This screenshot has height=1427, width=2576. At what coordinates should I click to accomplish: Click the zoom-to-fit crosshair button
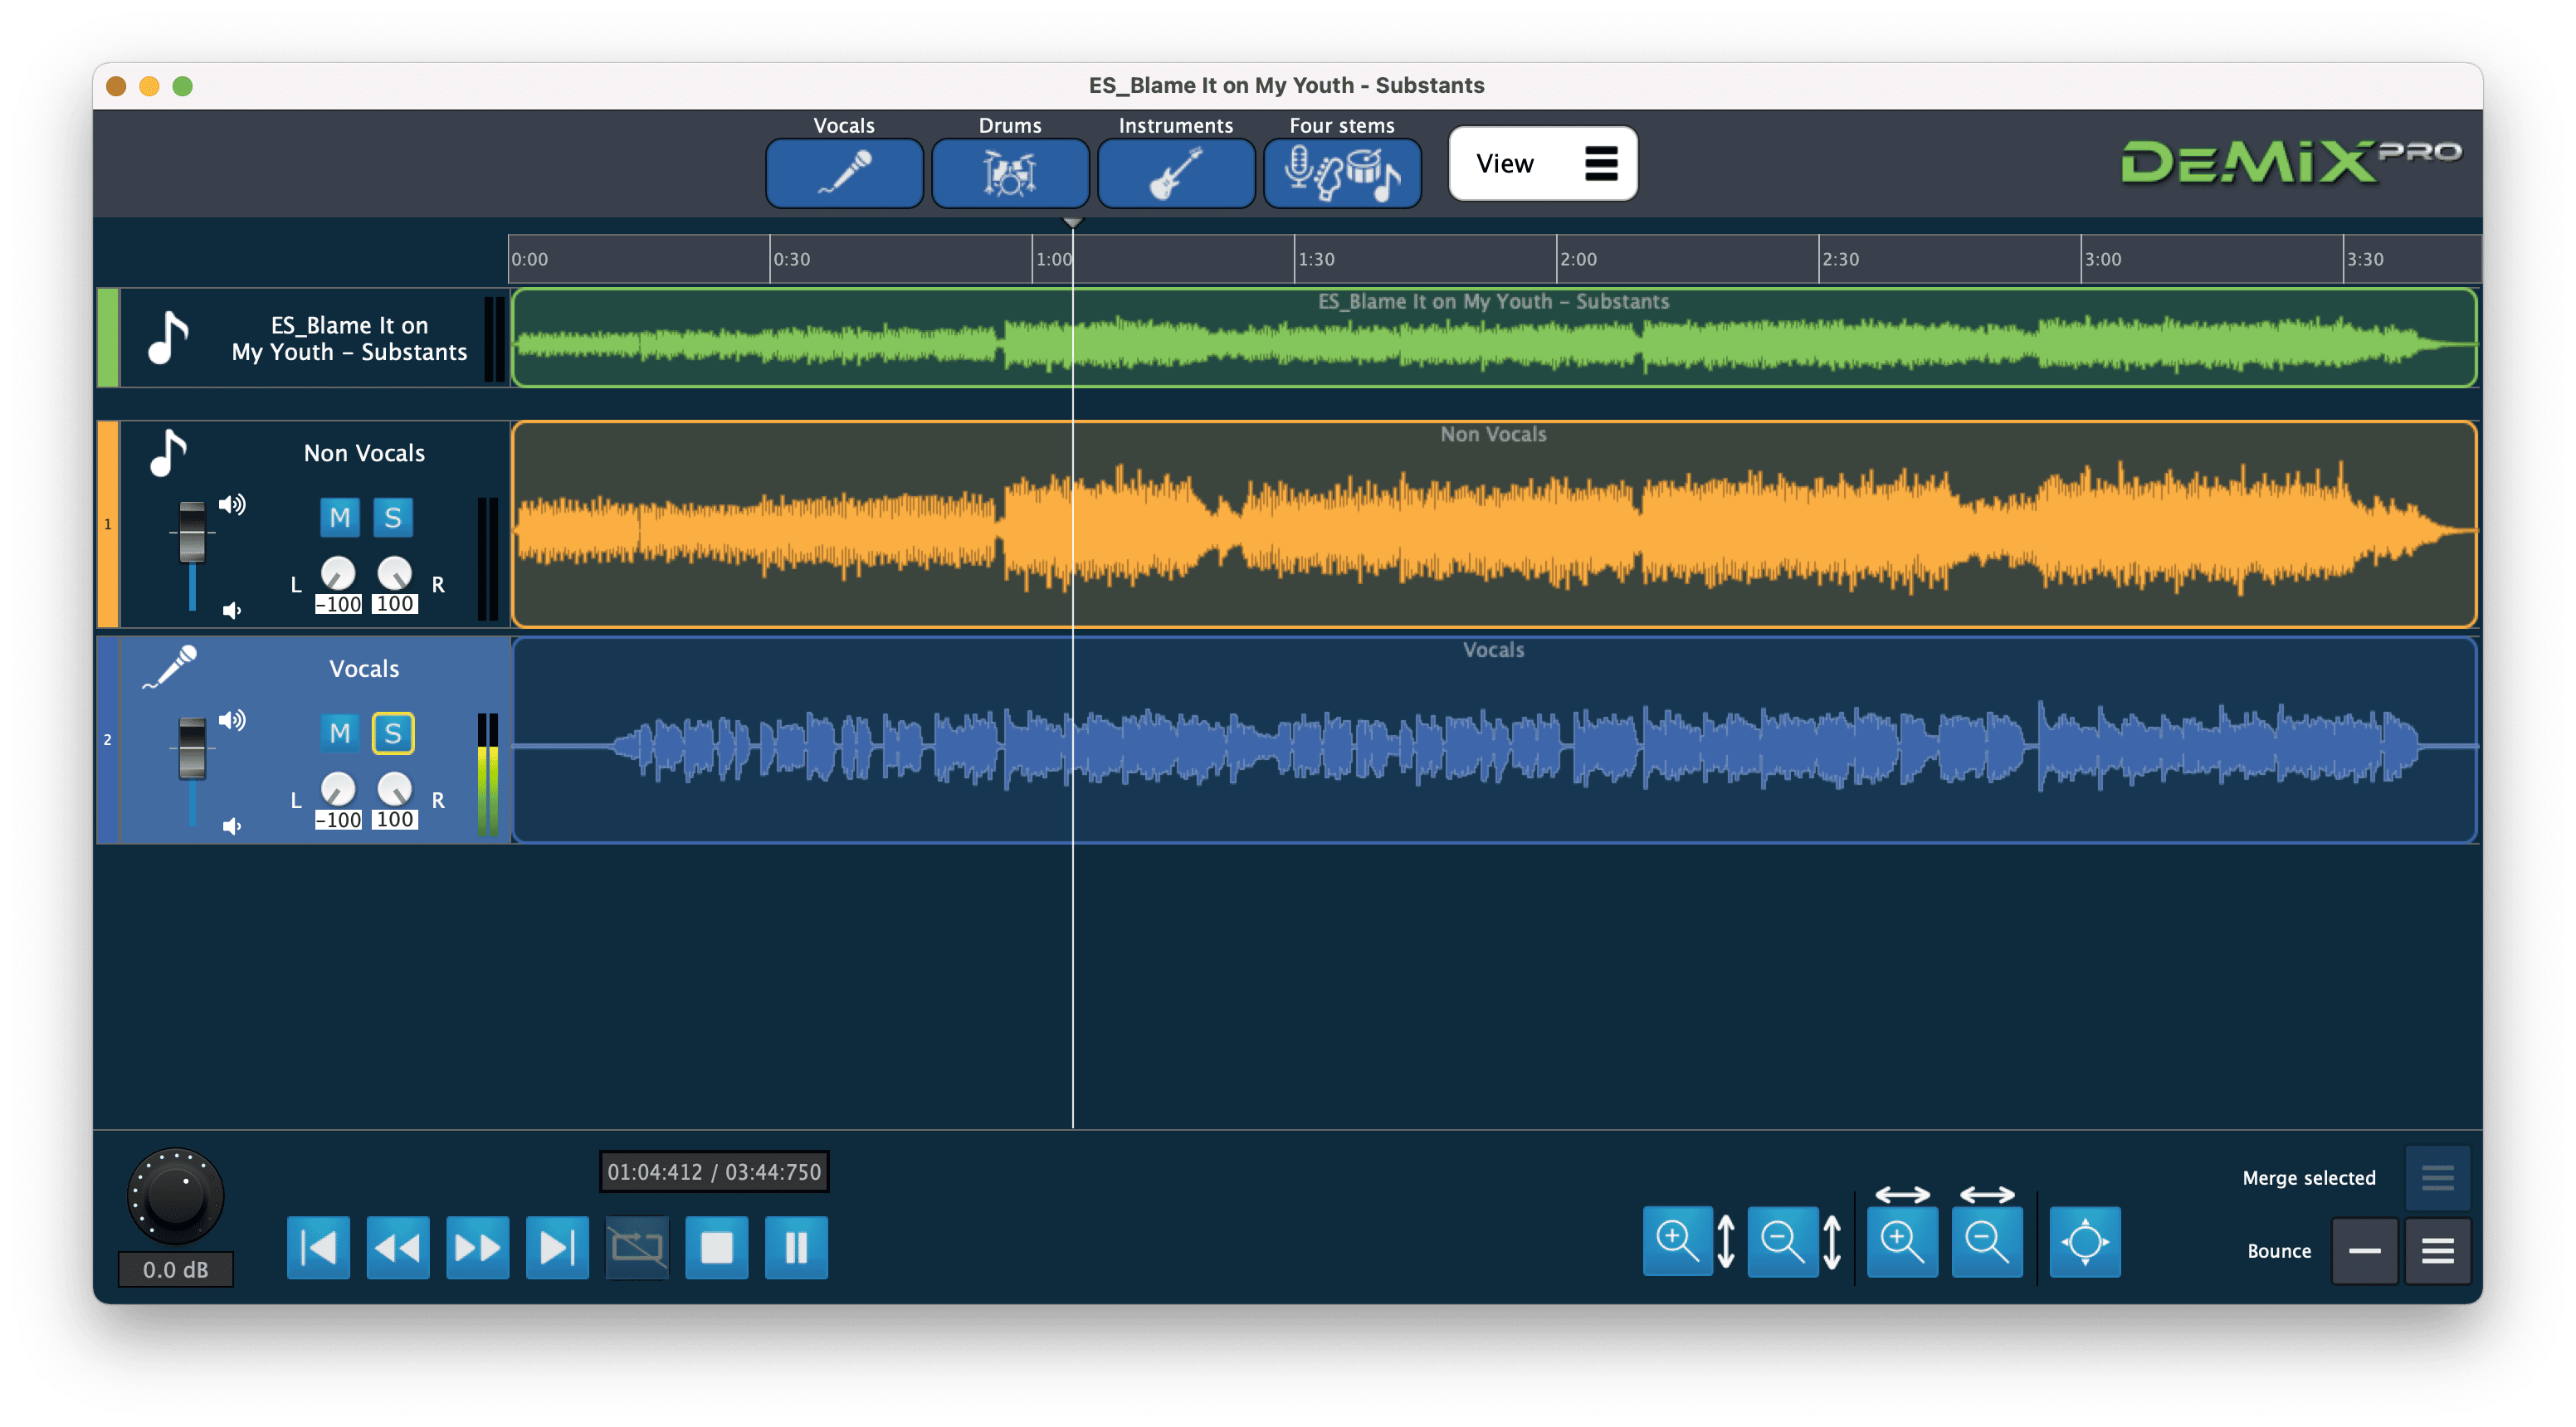coord(2085,1241)
